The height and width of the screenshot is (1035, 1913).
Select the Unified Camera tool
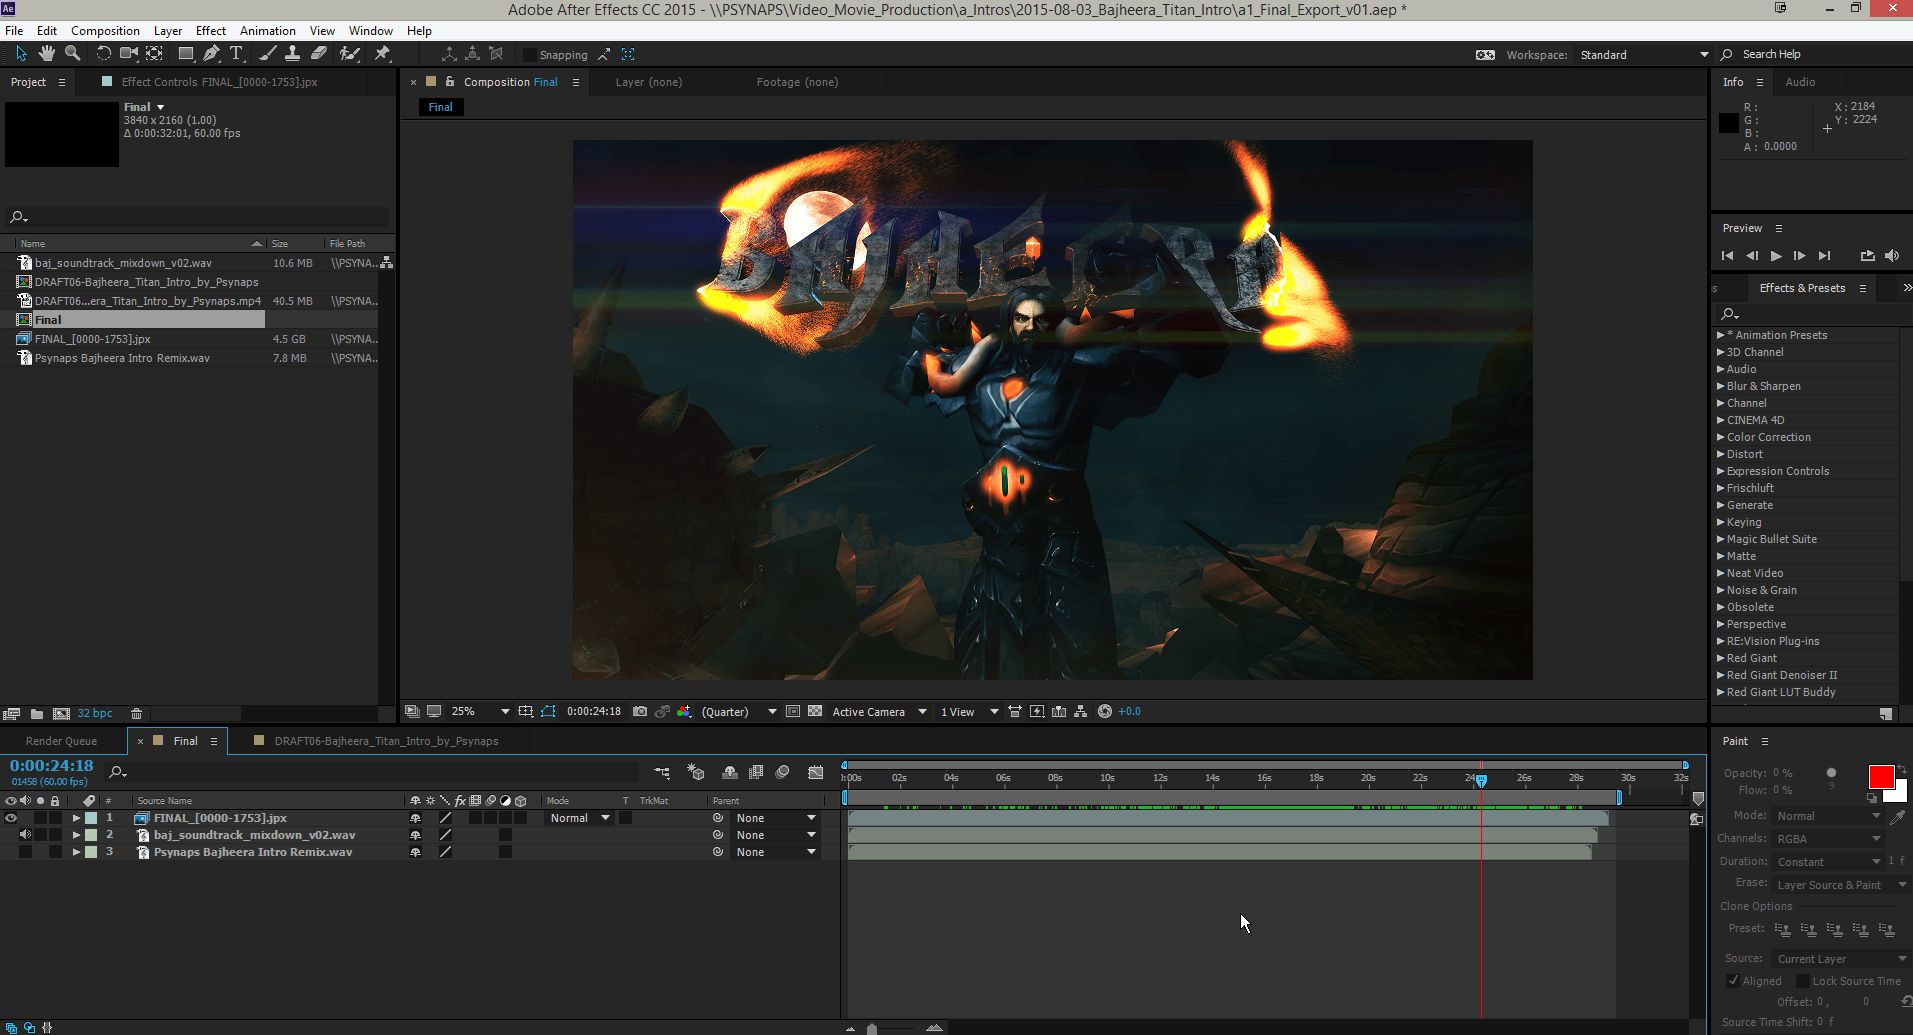(129, 54)
